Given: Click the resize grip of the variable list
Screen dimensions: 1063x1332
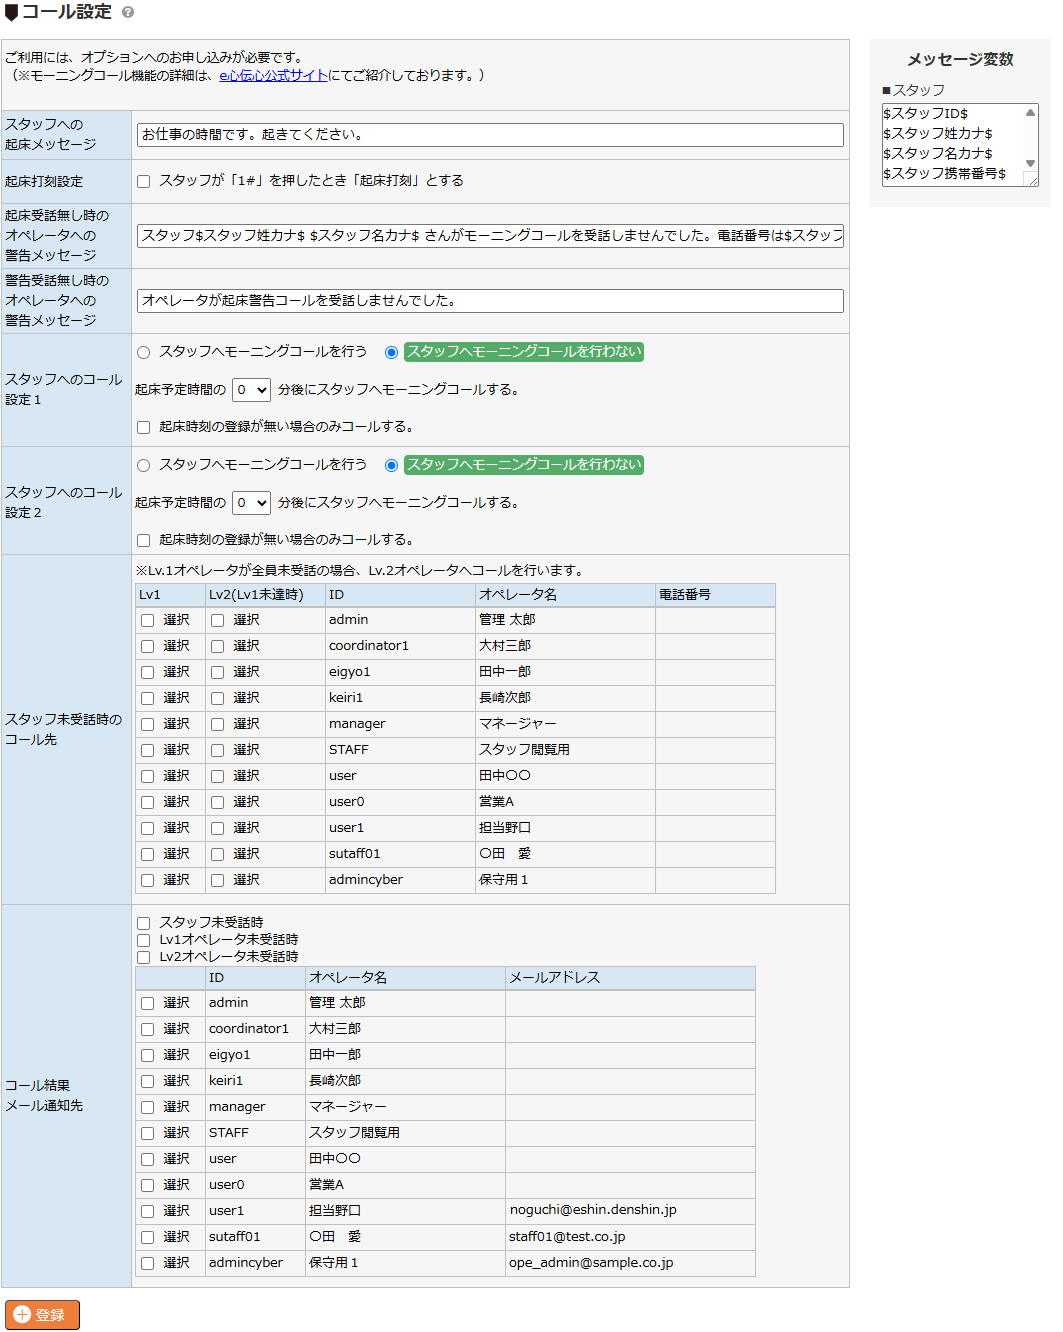Looking at the screenshot, I should pyautogui.click(x=1031, y=178).
